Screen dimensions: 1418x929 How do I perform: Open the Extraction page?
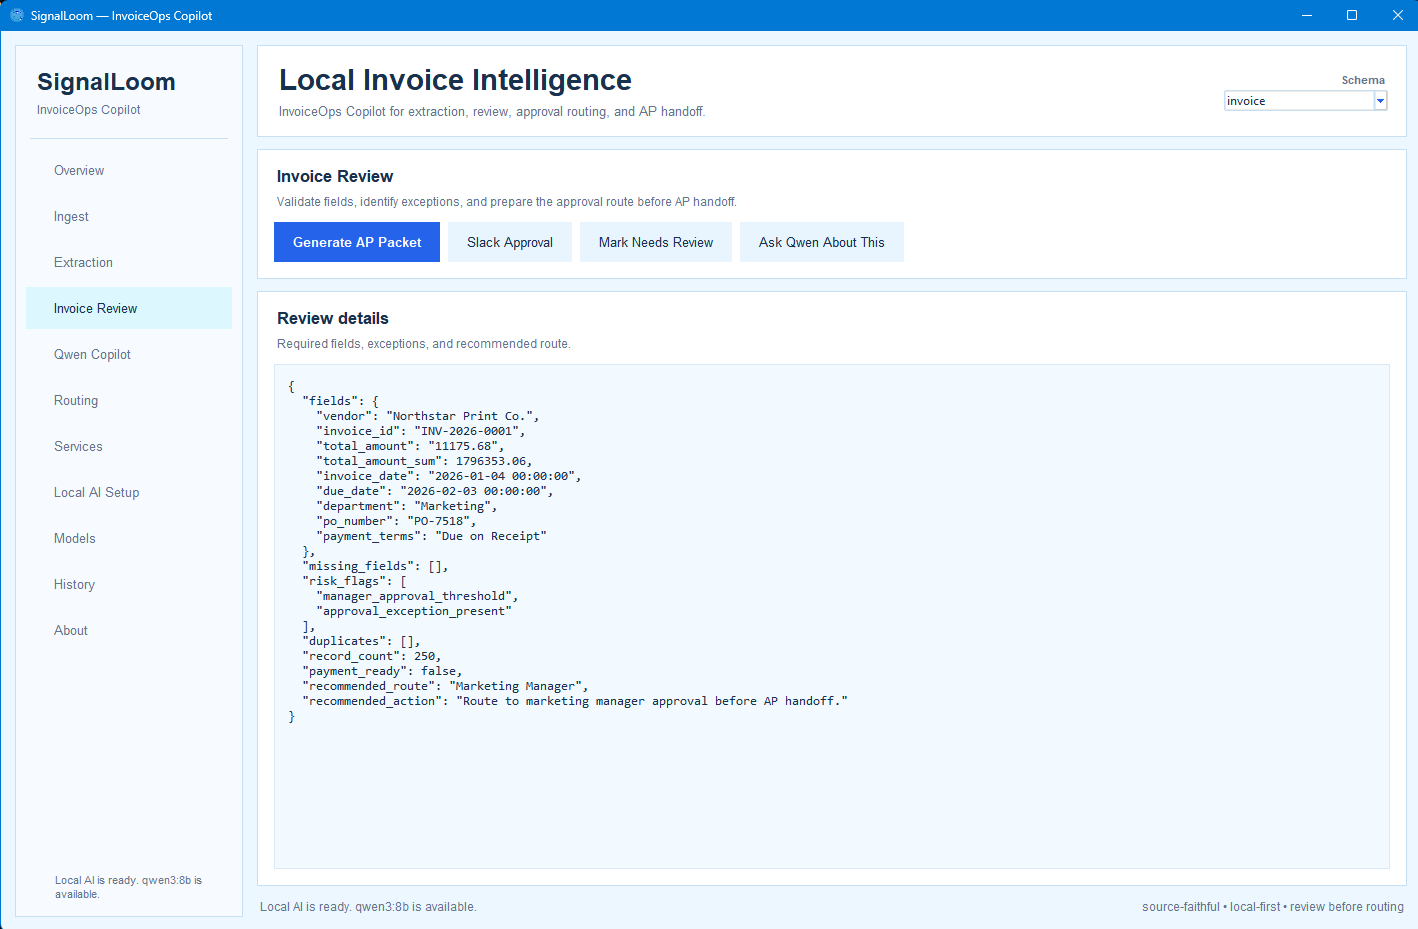[x=129, y=262]
